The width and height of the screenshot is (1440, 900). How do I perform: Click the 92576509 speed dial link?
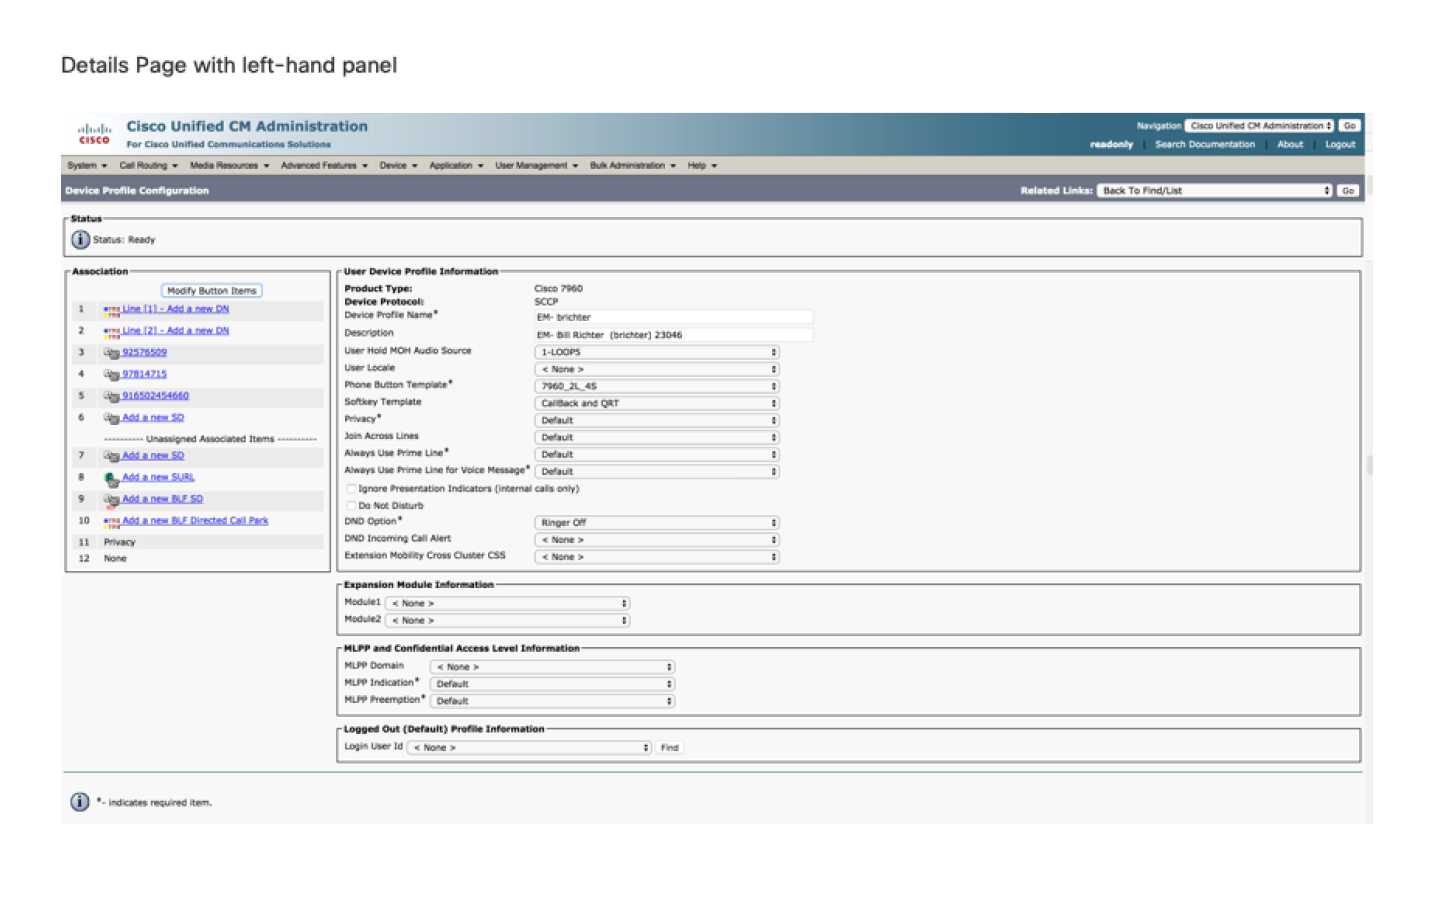[x=144, y=352]
